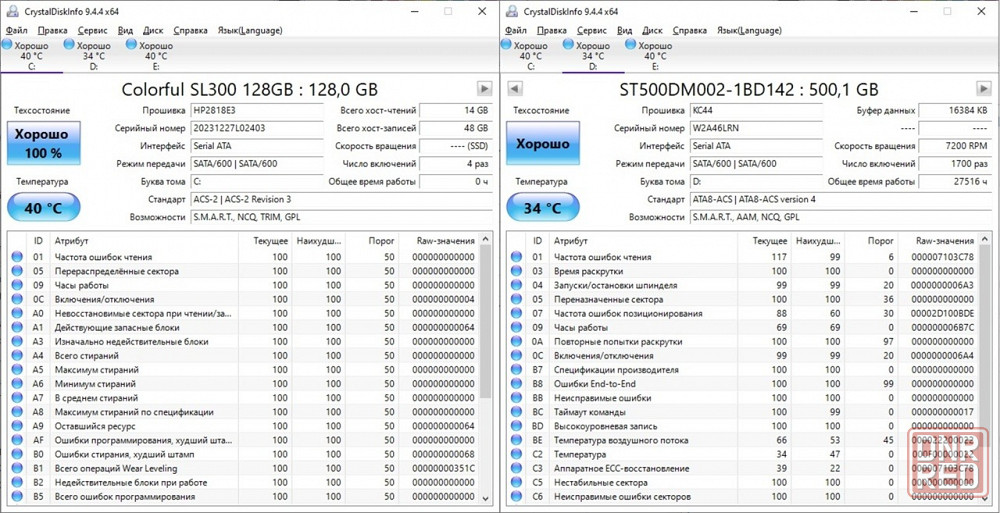
Task: Click status orb for Таймаут команды row
Action: coord(517,412)
